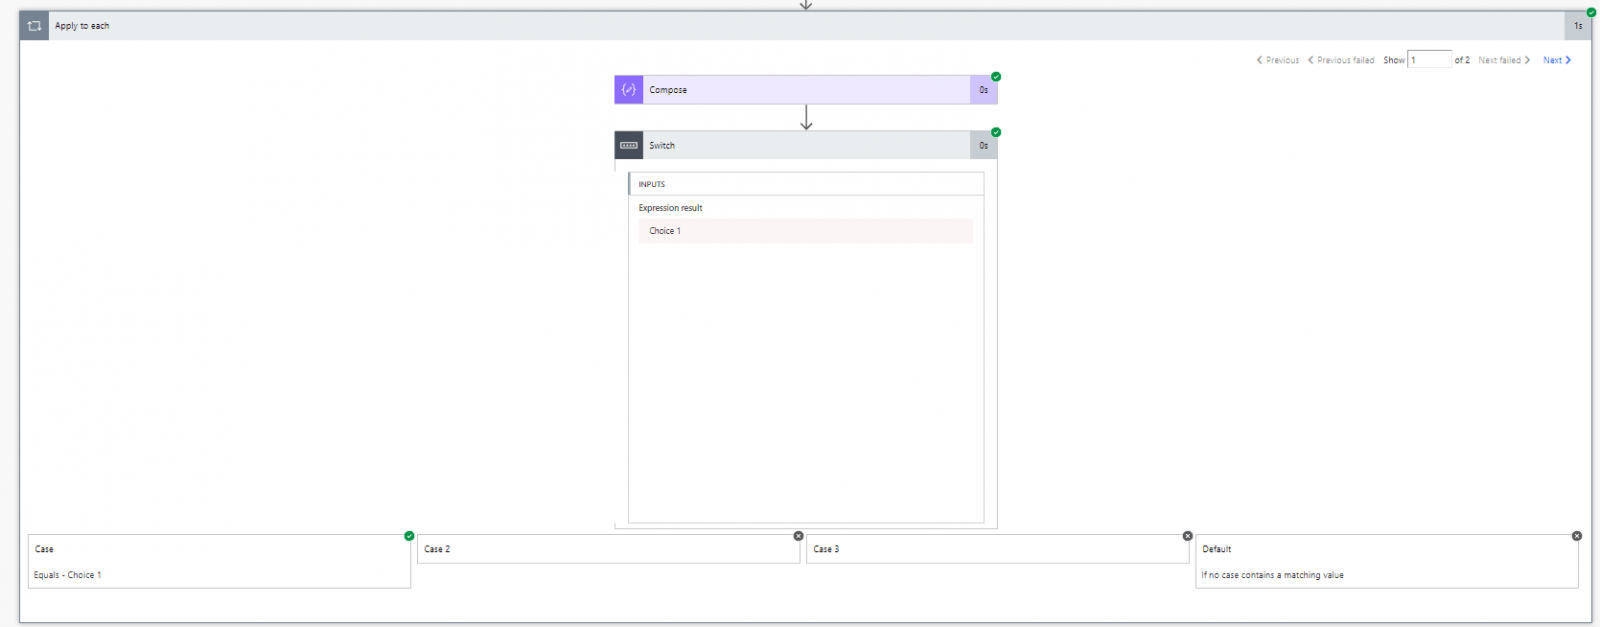Screen dimensions: 1600x627
Task: Click the Case 2 skipped status icon
Action: click(x=798, y=536)
